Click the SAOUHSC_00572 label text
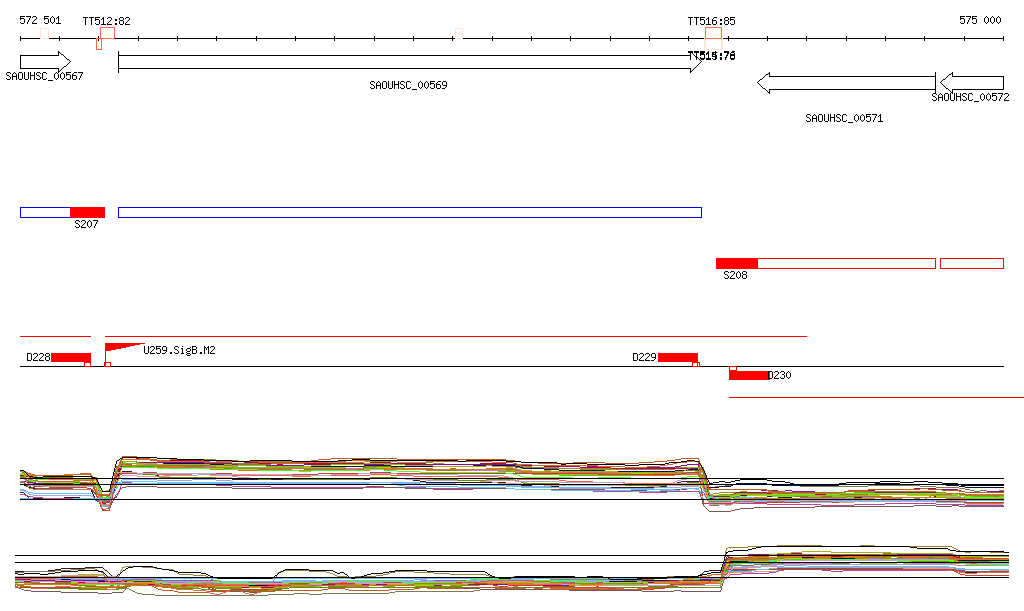Image resolution: width=1024 pixels, height=611 pixels. pyautogui.click(x=970, y=97)
